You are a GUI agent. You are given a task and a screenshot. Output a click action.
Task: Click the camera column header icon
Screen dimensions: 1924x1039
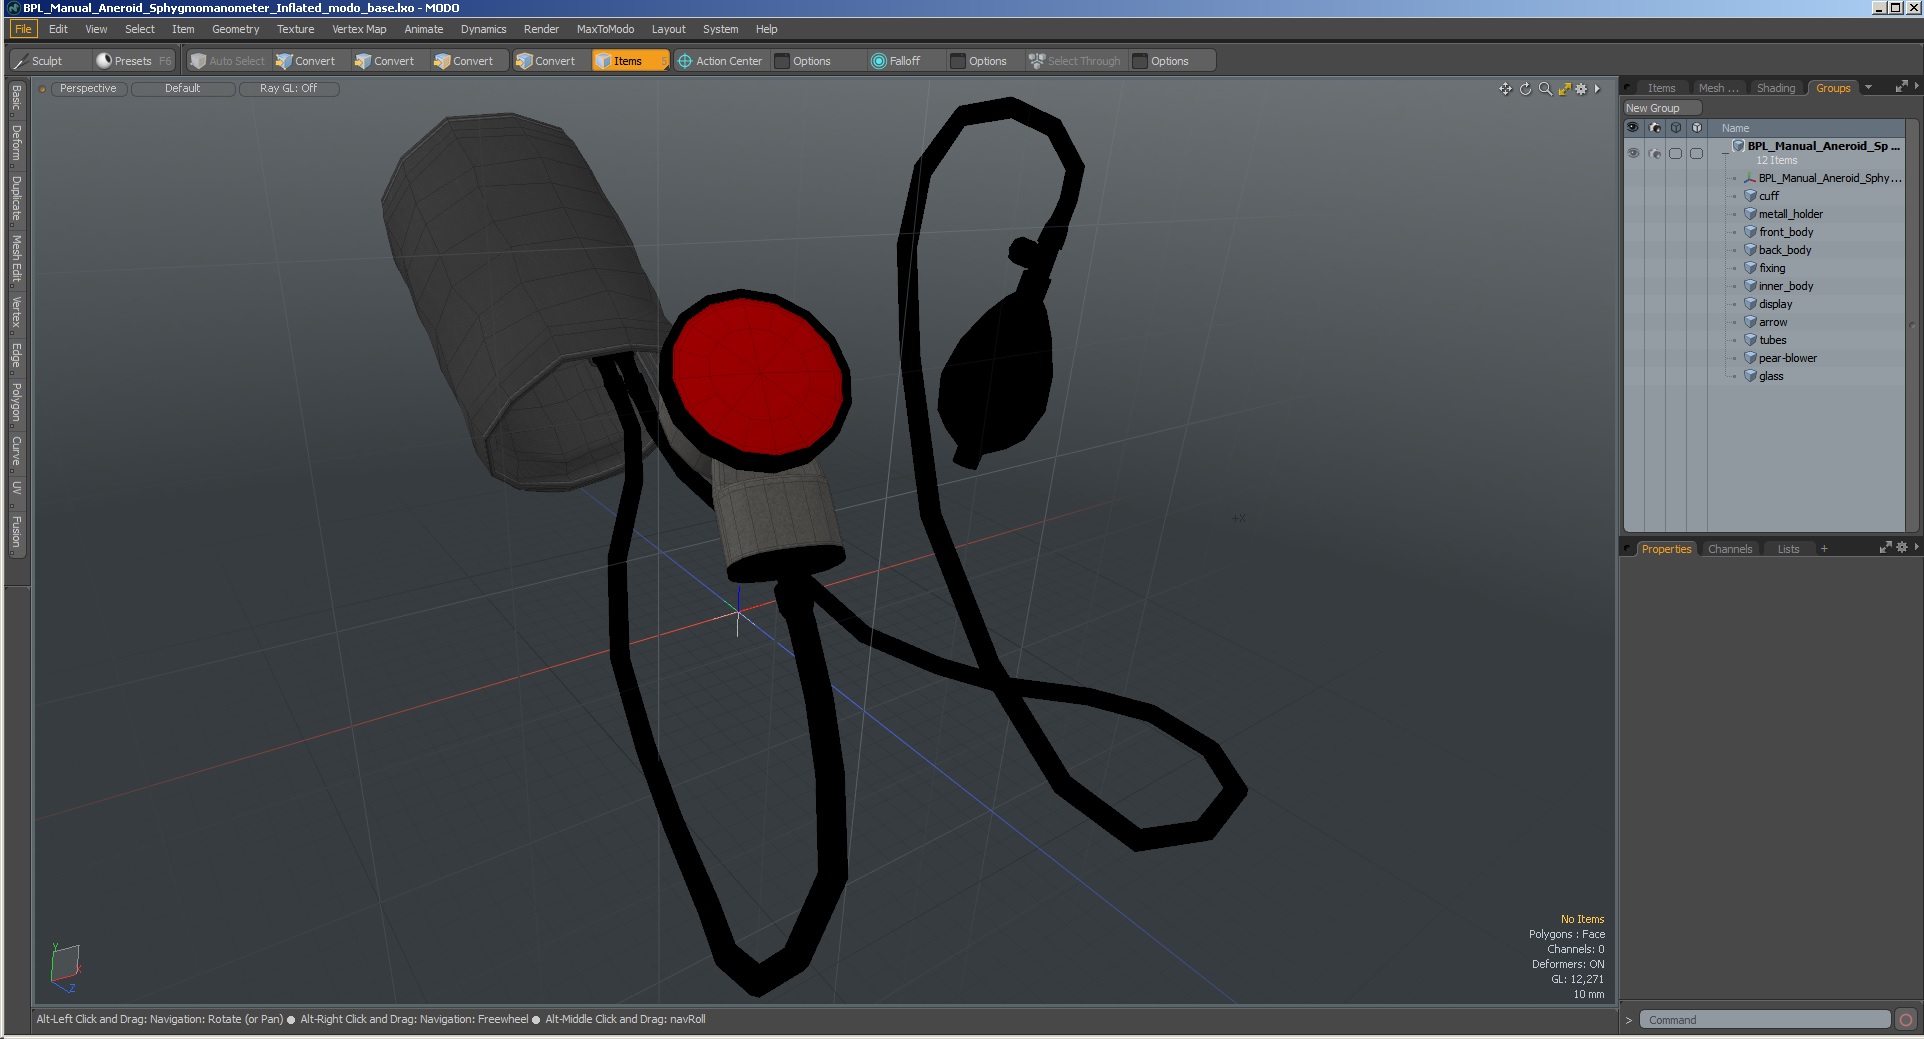click(x=1654, y=128)
